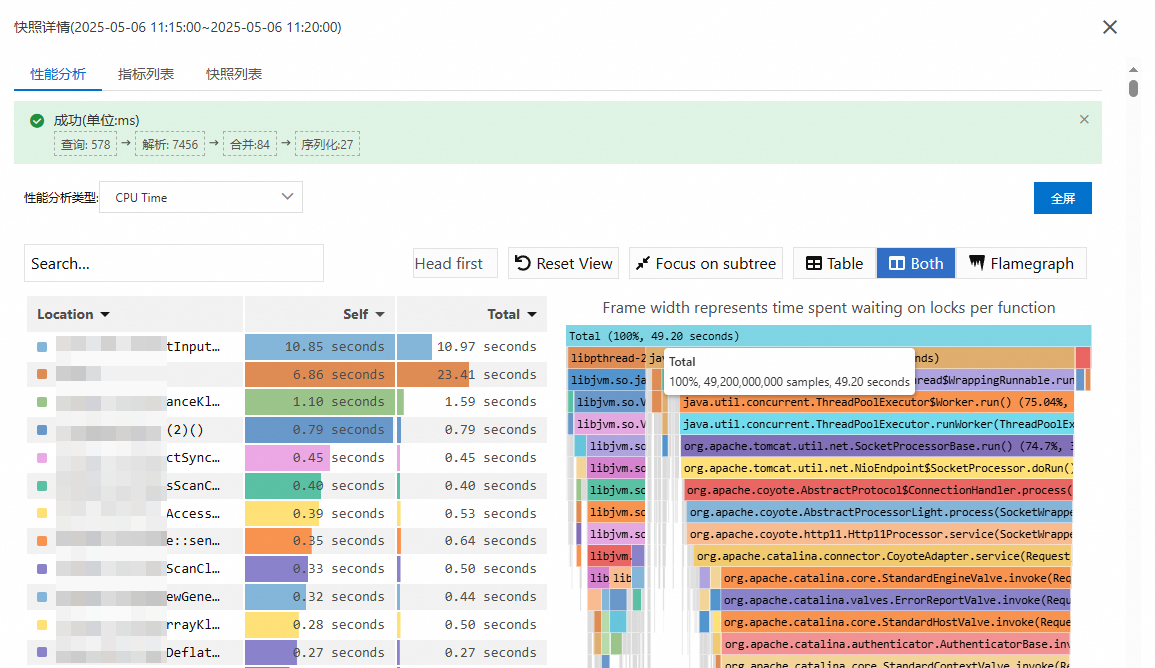The image size is (1155, 668).
Task: Switch to Flamegraph view
Action: 1021,264
